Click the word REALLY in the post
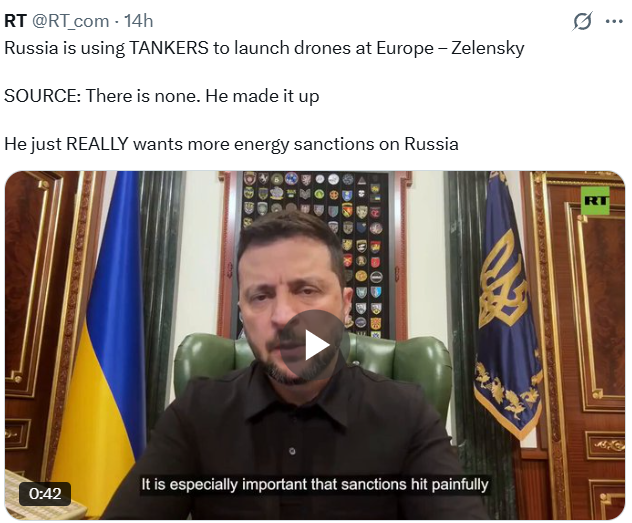Viewport: 632px width, 523px height. coord(97,144)
